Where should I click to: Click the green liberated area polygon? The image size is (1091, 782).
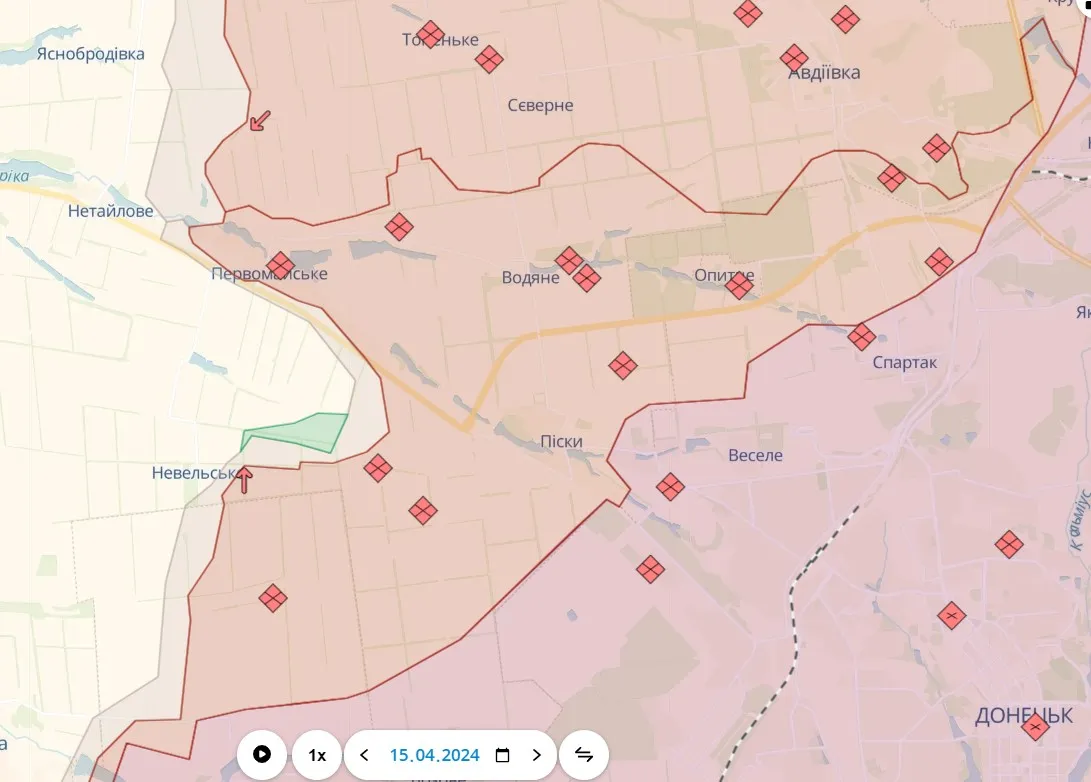(x=295, y=433)
